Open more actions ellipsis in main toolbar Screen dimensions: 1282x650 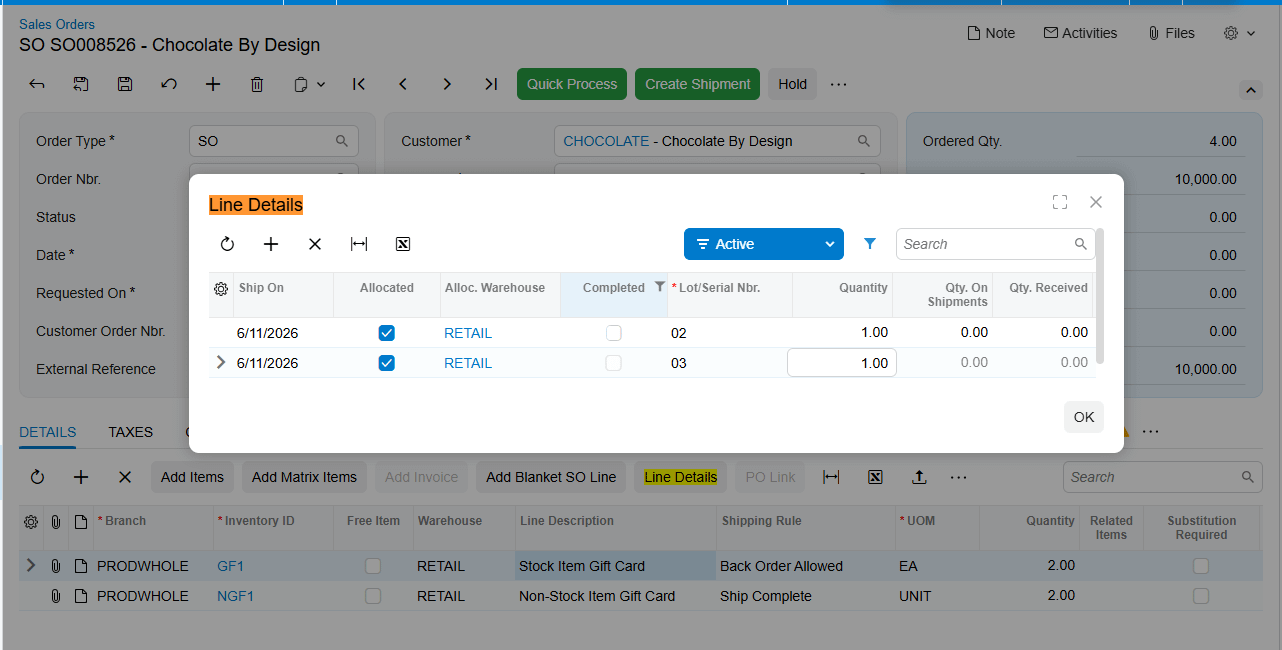click(x=839, y=84)
